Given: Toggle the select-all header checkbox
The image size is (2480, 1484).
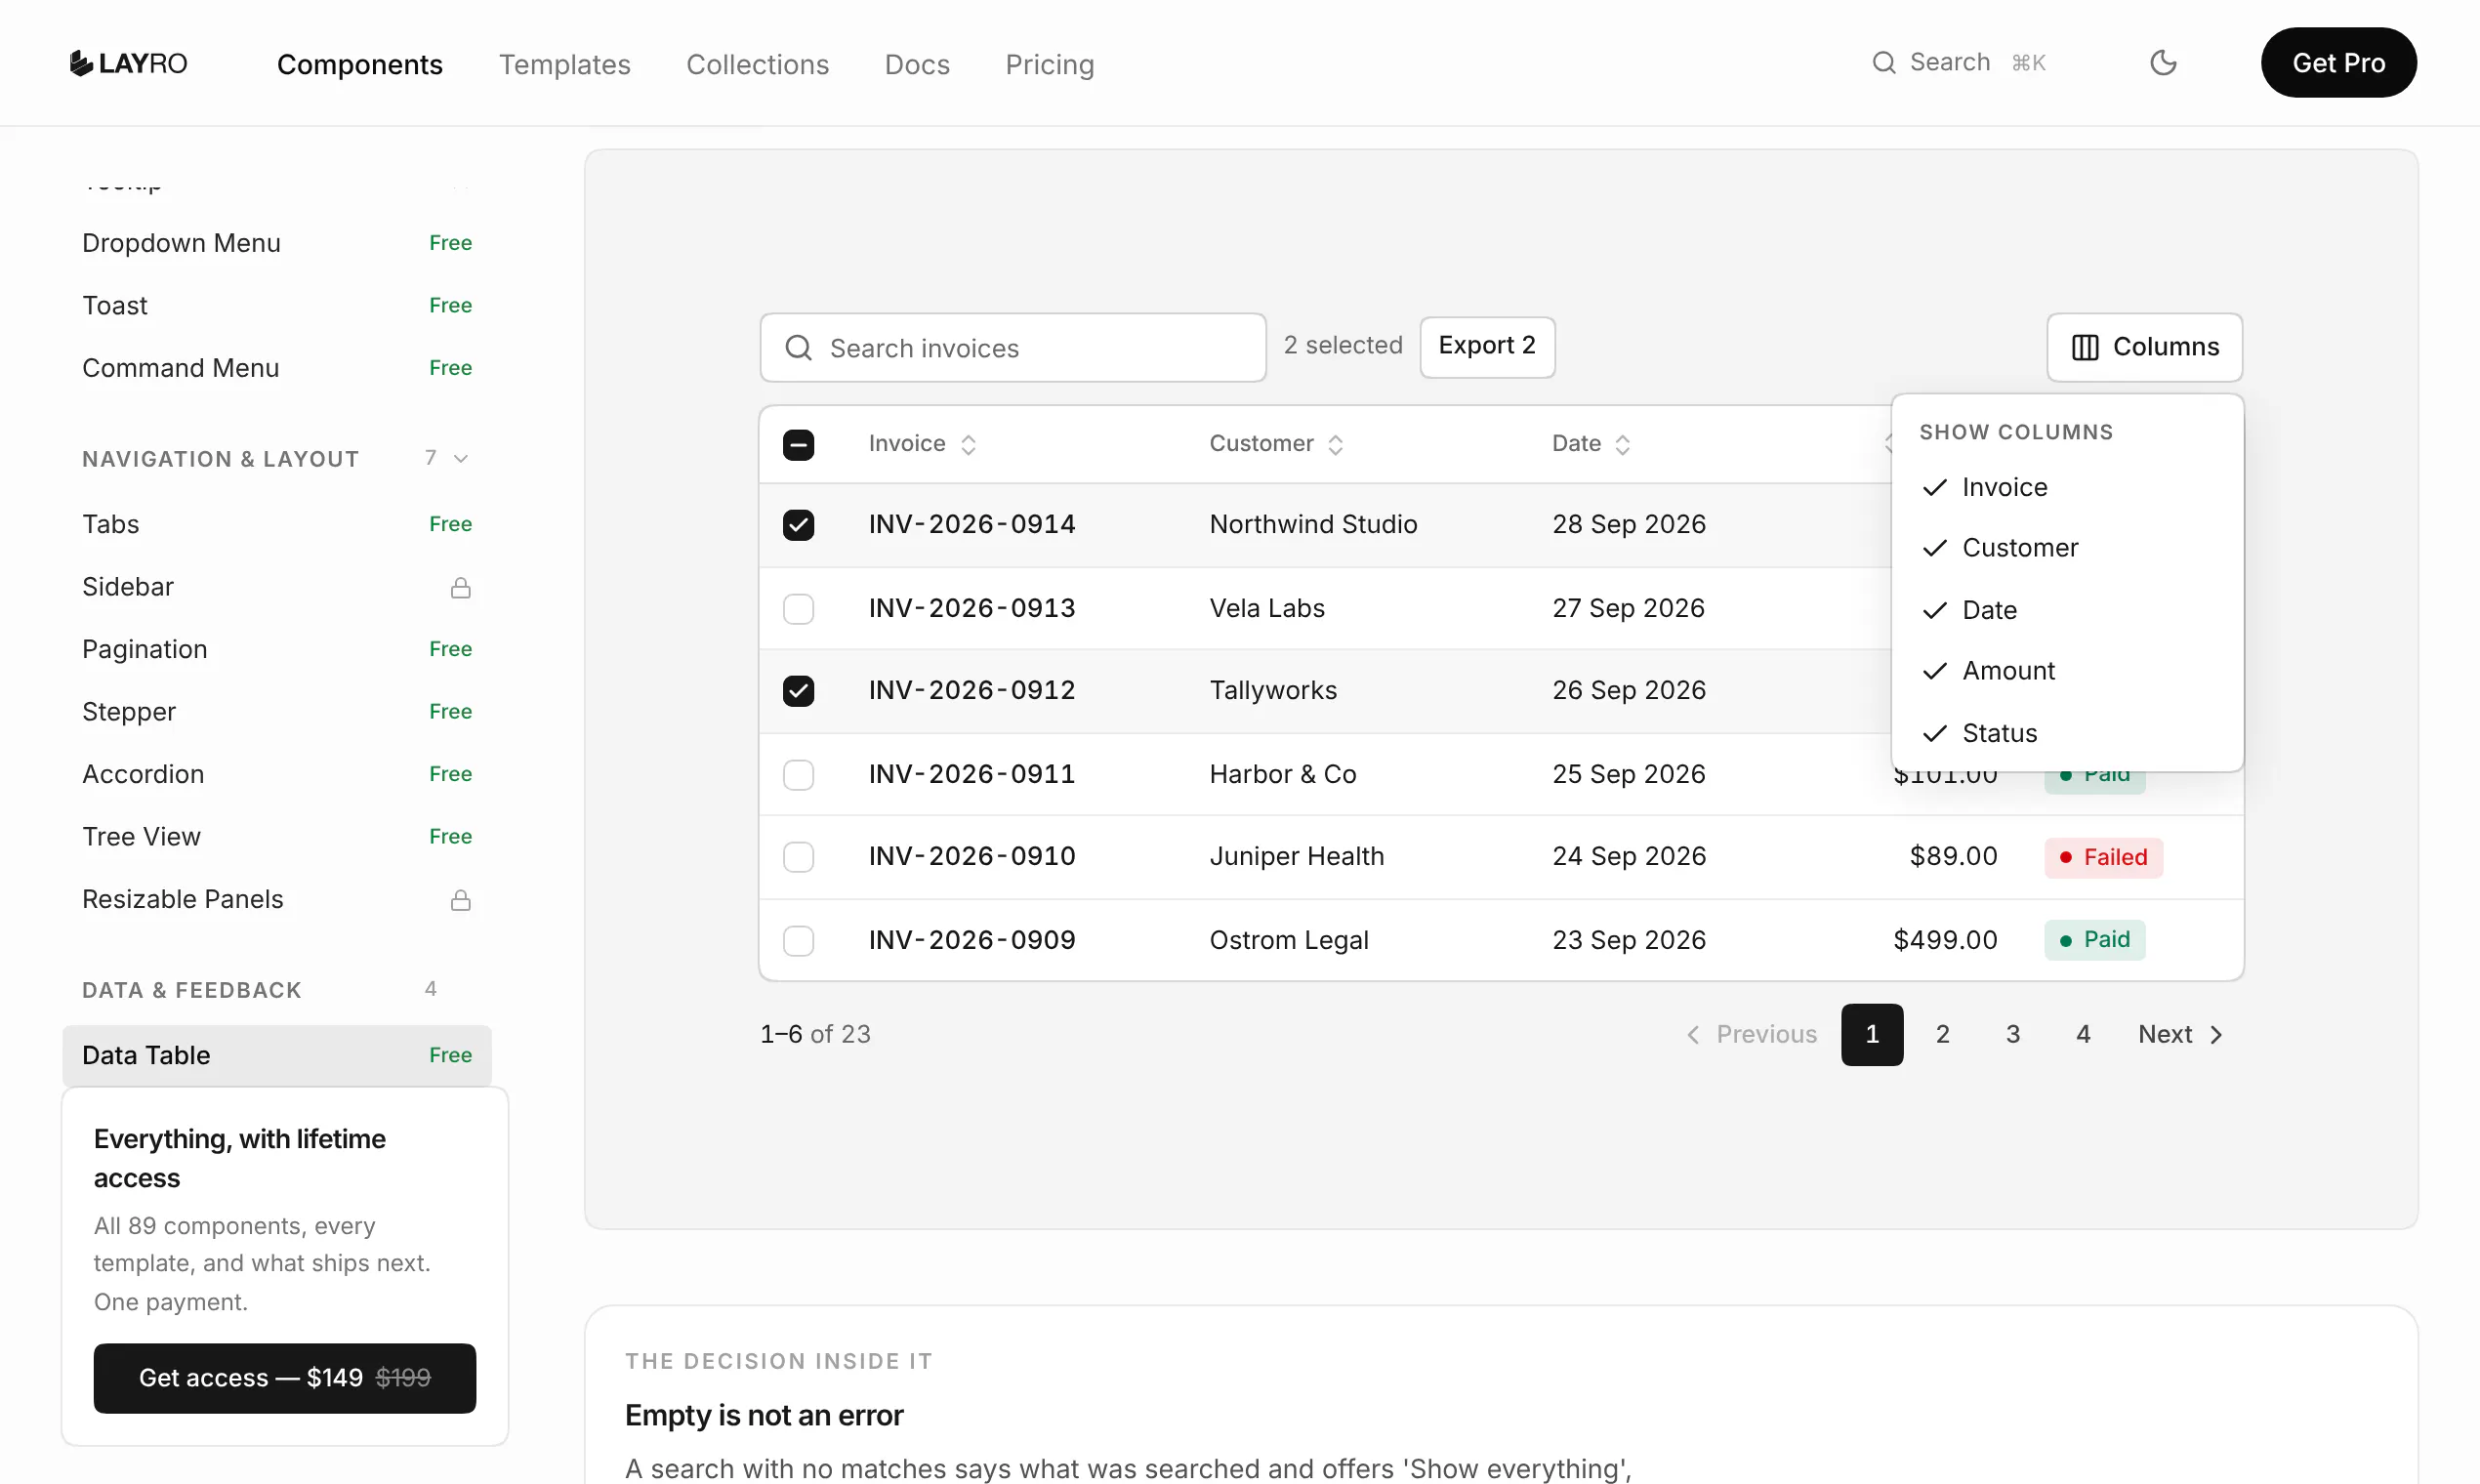Looking at the screenshot, I should point(798,444).
